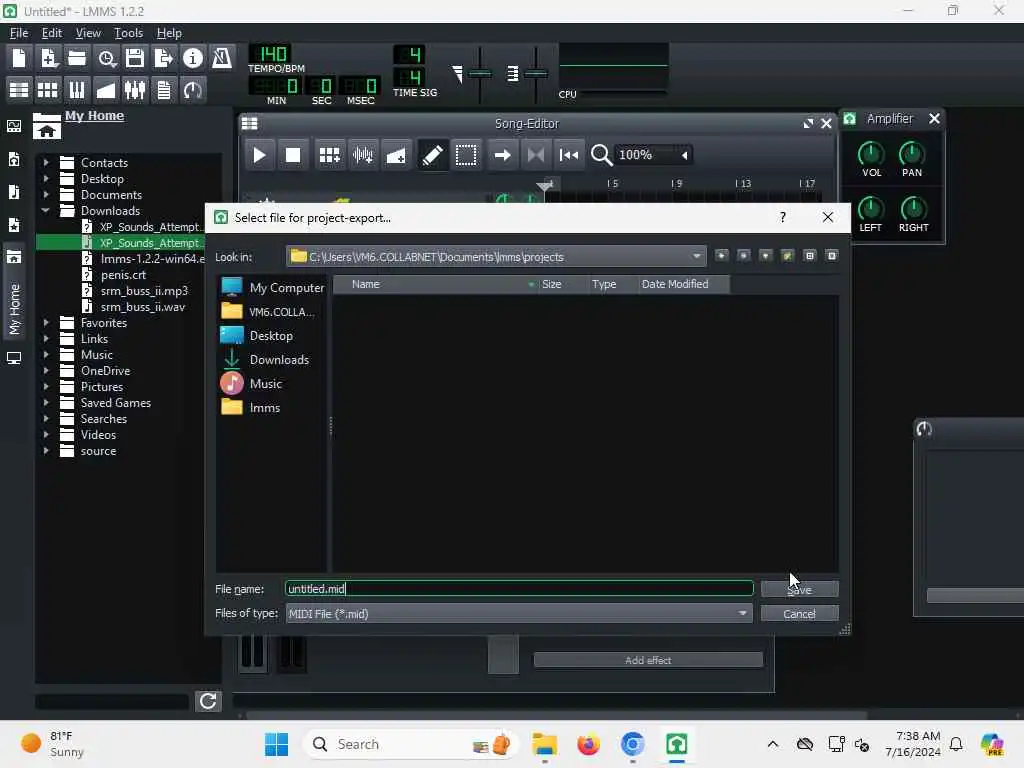Expand the Documents folder in tree

(x=46, y=194)
